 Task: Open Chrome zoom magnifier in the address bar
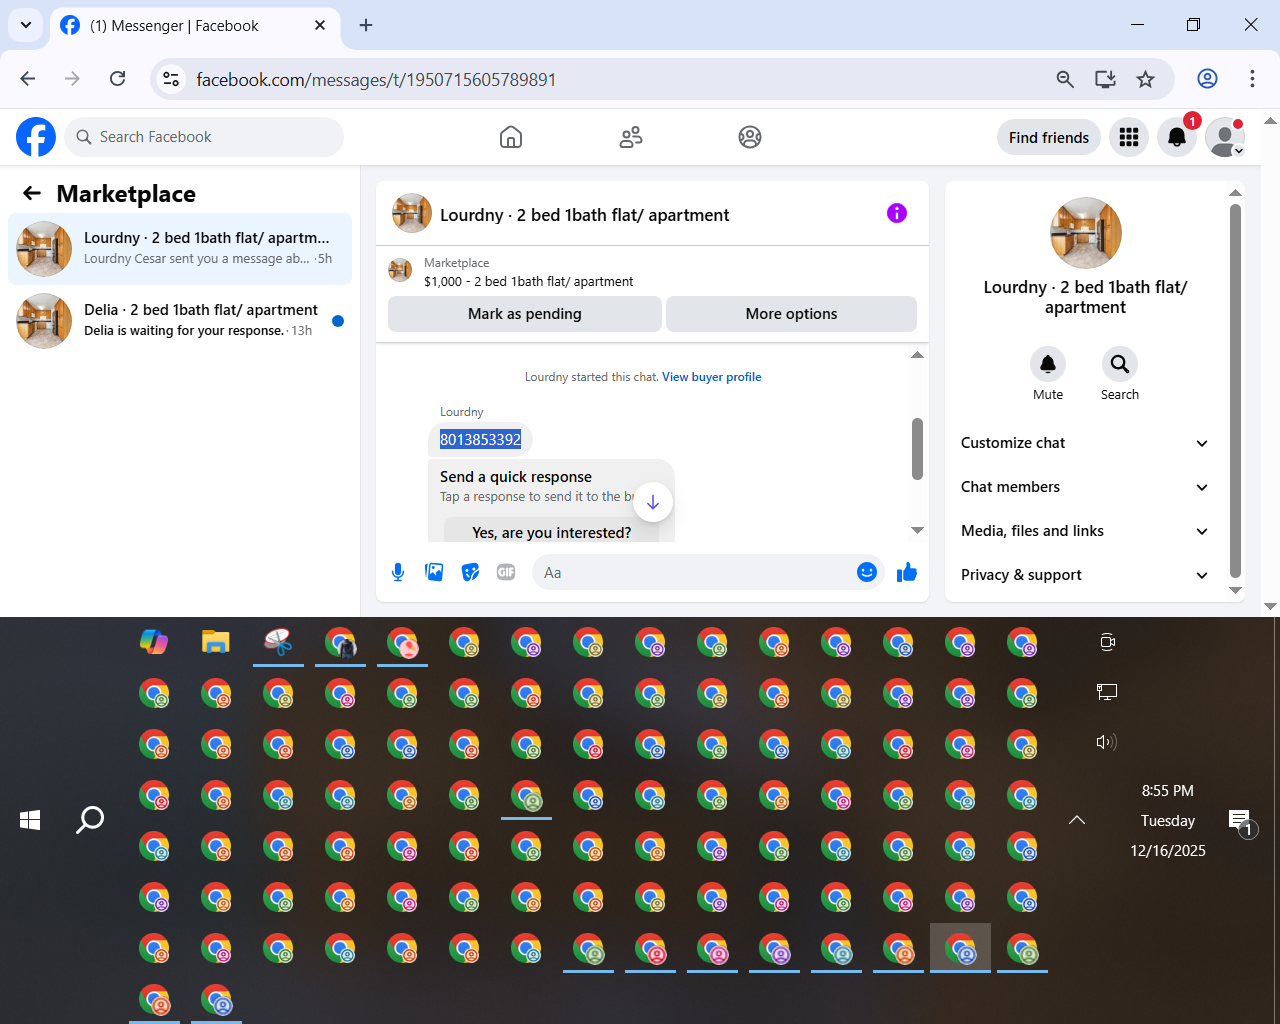(x=1065, y=79)
